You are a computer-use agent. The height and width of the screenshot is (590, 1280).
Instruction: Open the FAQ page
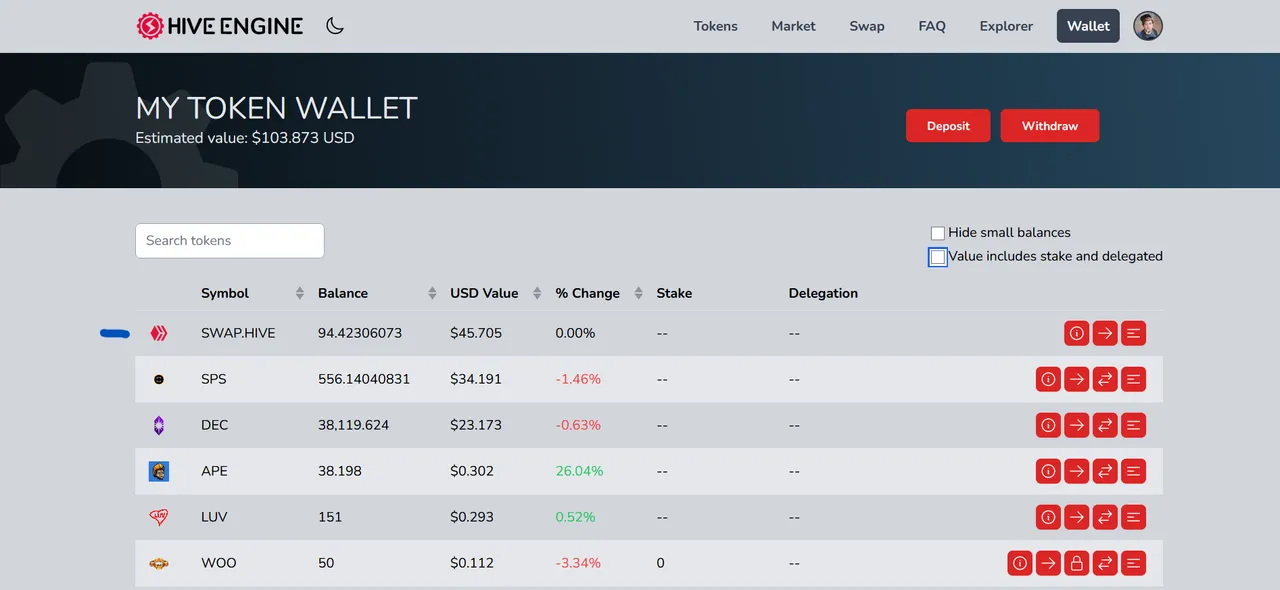932,26
